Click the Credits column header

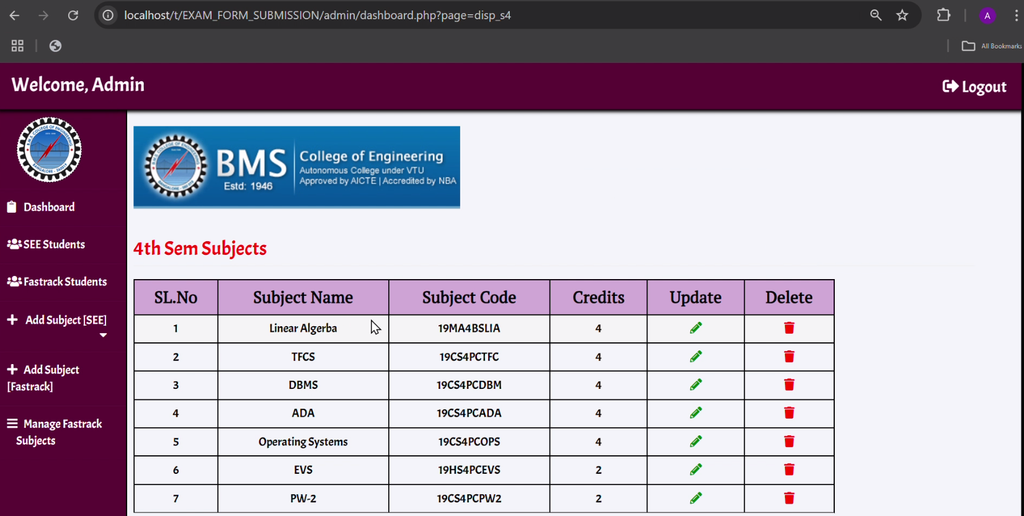pos(598,297)
